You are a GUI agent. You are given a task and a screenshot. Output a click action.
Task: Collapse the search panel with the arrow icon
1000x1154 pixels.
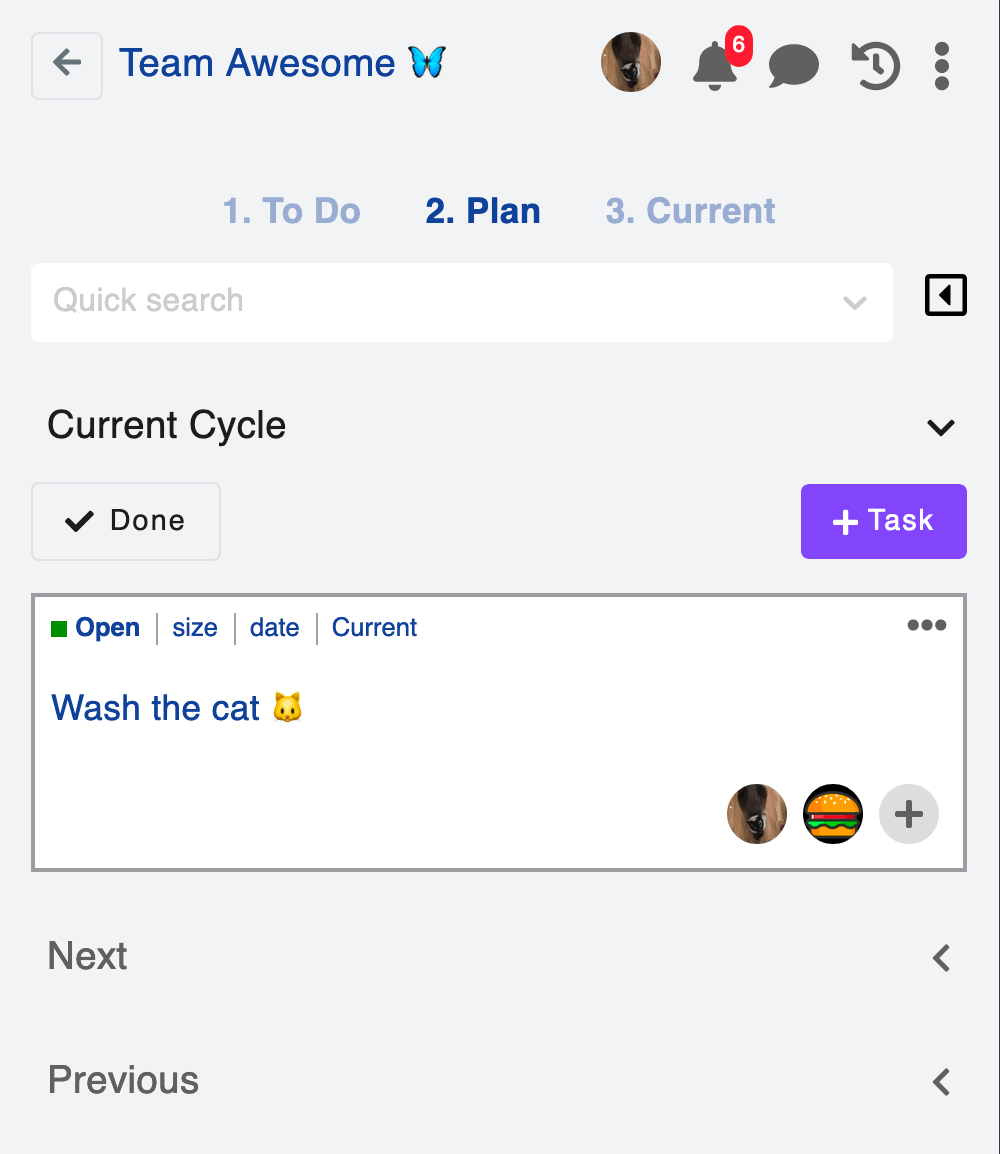click(x=945, y=294)
